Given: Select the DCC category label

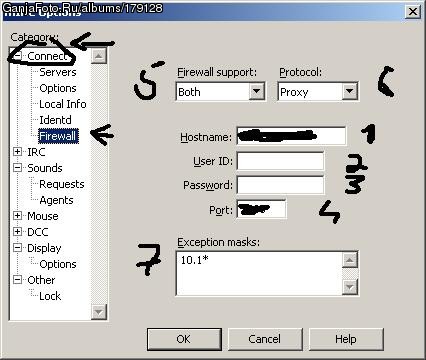Looking at the screenshot, I should click(38, 232).
